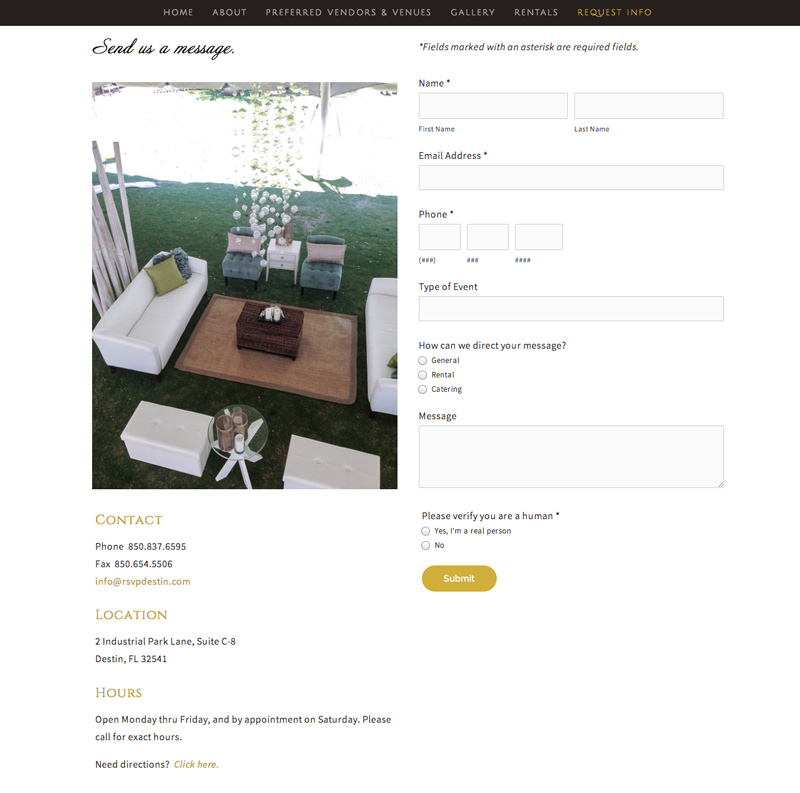Click the lounge furniture photo
This screenshot has width=800, height=793.
click(x=244, y=285)
